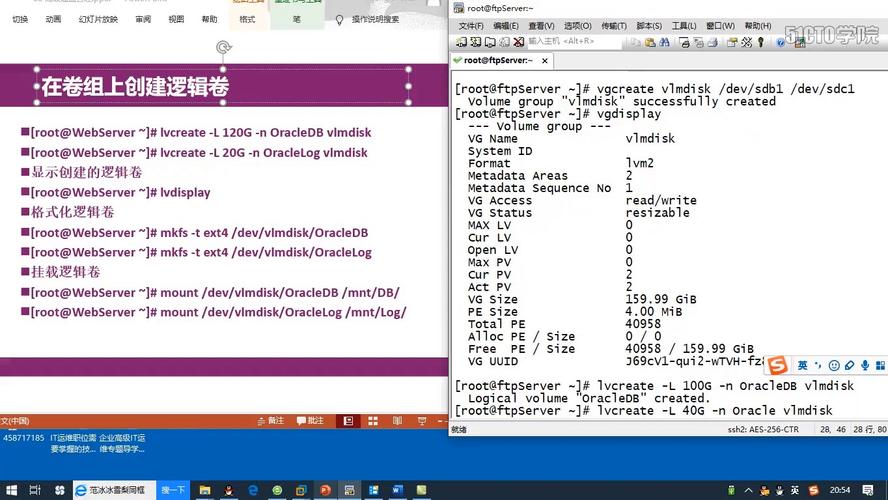Click the Print Screen toolbar icon

684,42
